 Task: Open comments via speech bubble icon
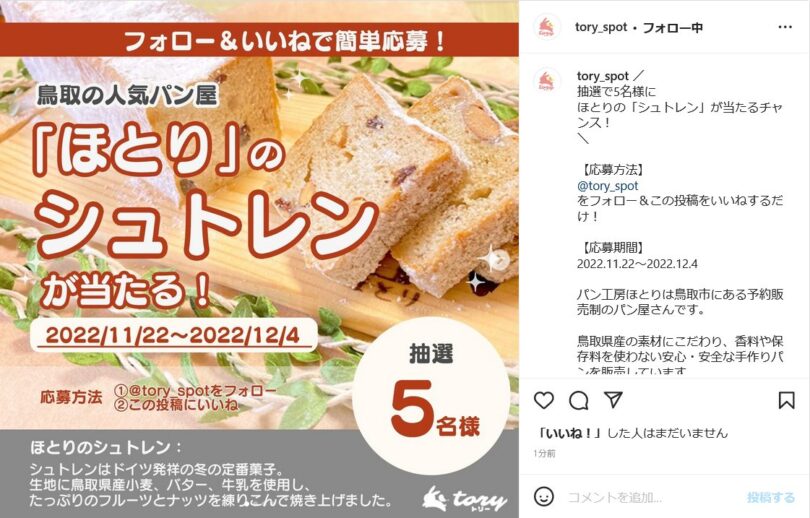pos(579,400)
